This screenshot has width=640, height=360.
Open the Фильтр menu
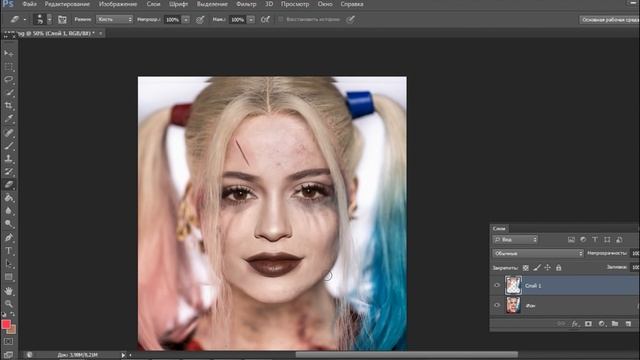246,4
